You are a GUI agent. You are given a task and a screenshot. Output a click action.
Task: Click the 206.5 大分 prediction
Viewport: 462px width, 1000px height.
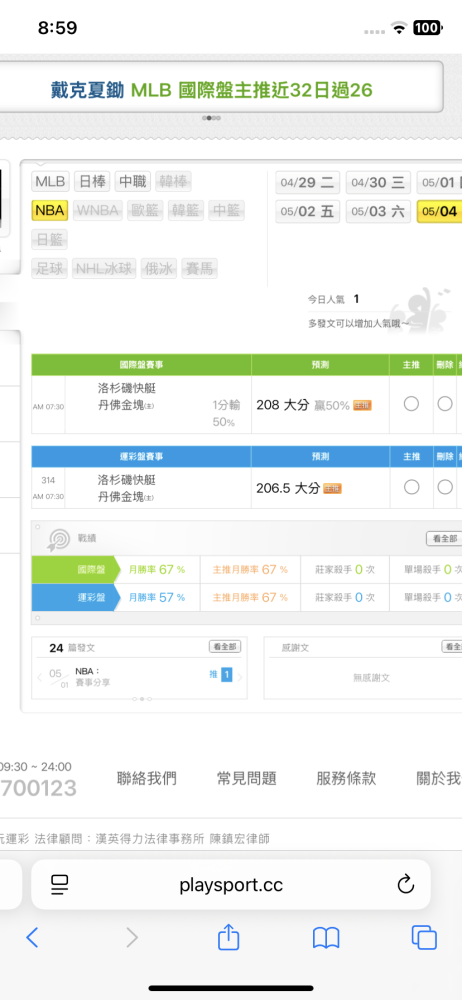tap(288, 489)
